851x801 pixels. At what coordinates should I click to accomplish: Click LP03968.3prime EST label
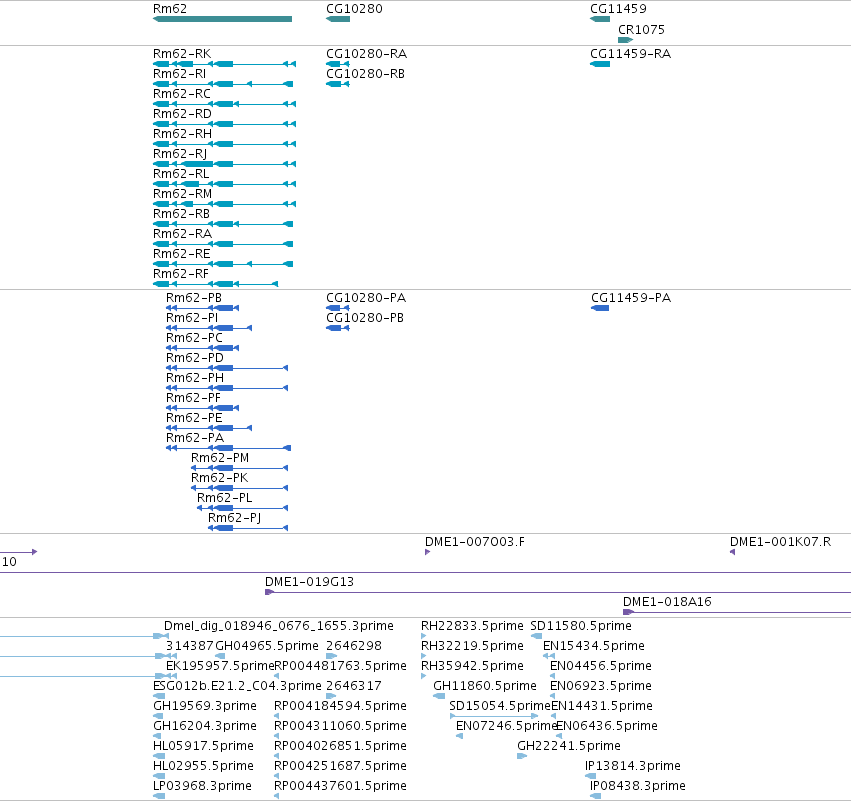click(202, 786)
